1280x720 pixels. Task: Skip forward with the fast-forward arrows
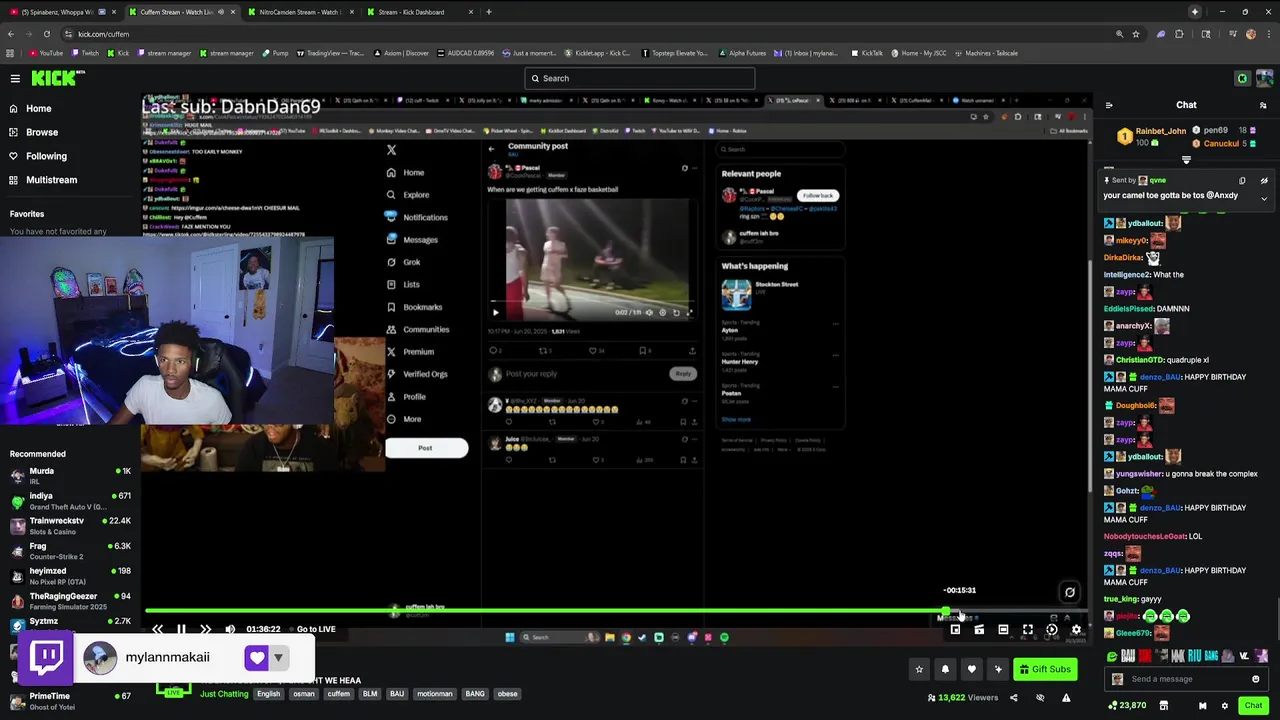tap(205, 629)
